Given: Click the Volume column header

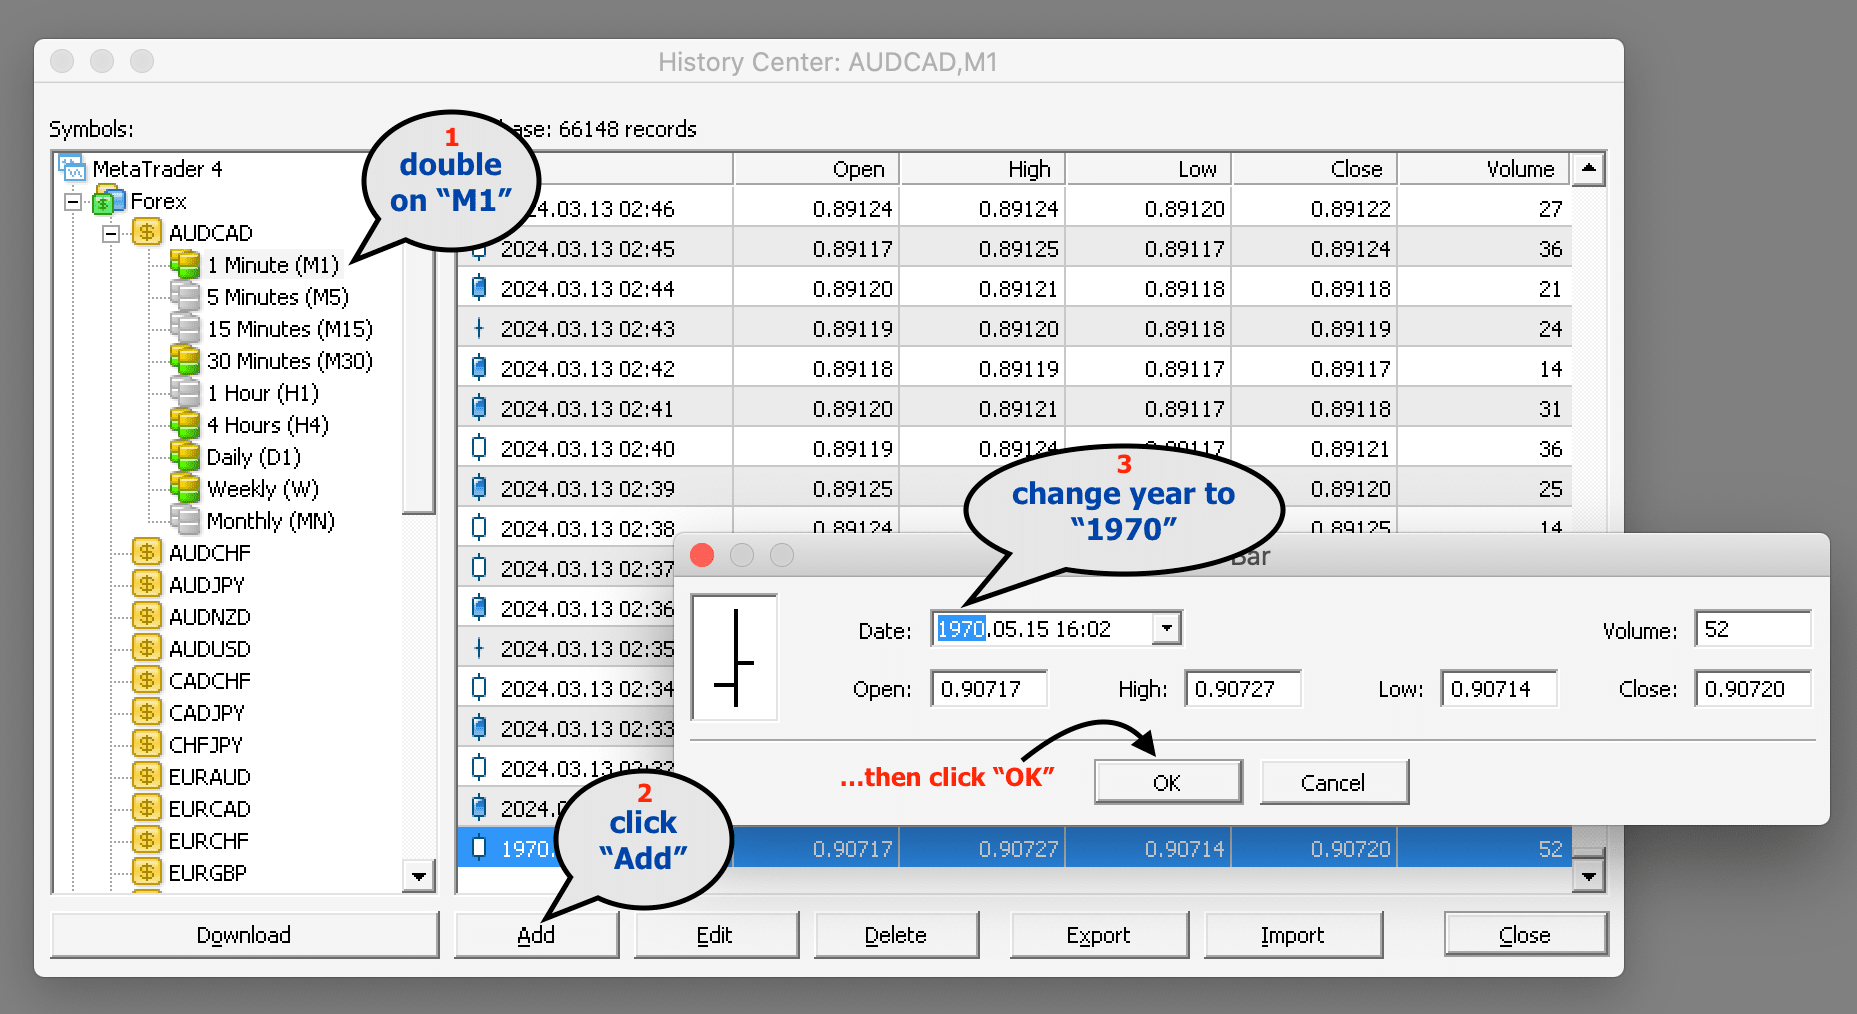Looking at the screenshot, I should (x=1483, y=169).
